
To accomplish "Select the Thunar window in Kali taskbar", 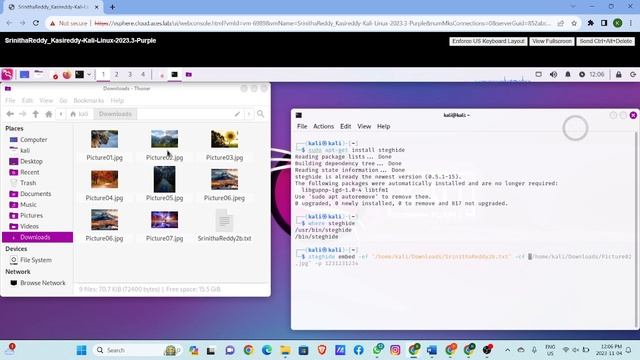I will [189, 74].
